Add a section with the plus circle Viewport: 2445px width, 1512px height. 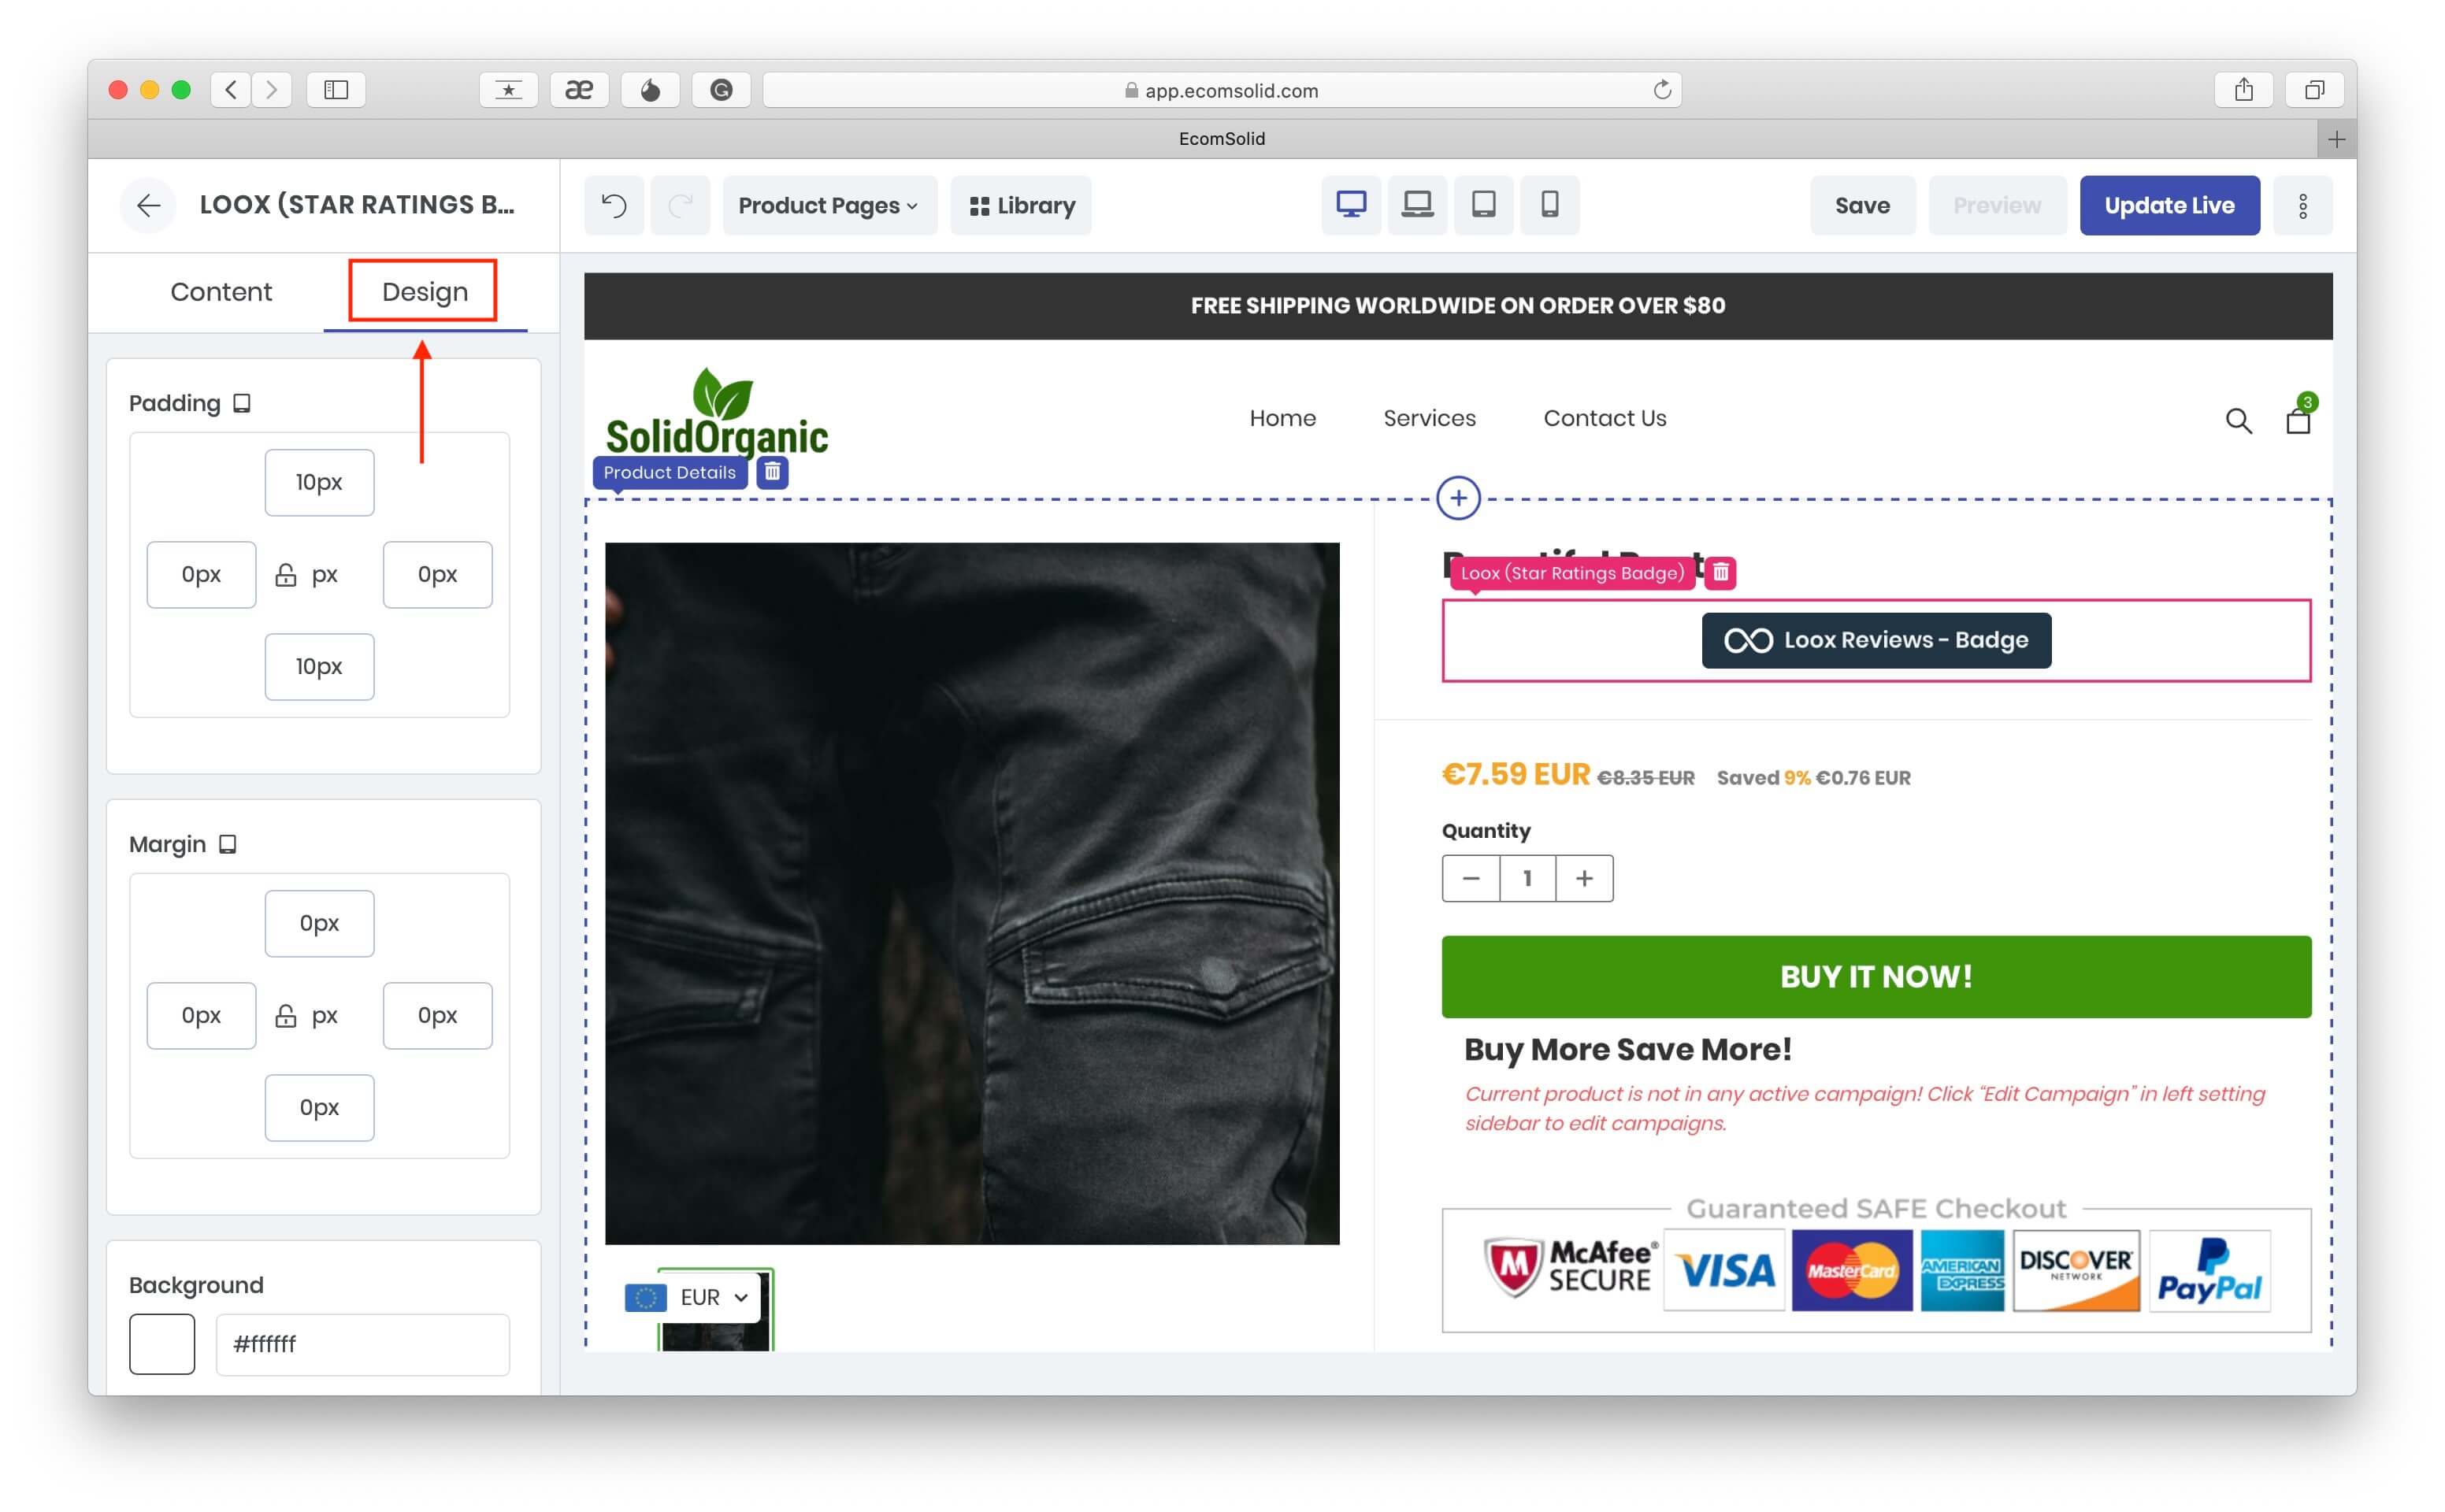point(1458,497)
